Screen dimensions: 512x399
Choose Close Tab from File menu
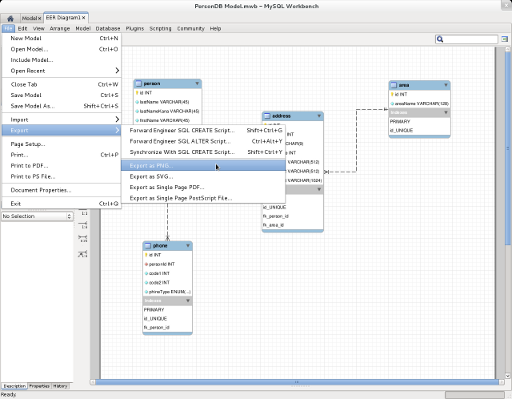[x=62, y=85]
